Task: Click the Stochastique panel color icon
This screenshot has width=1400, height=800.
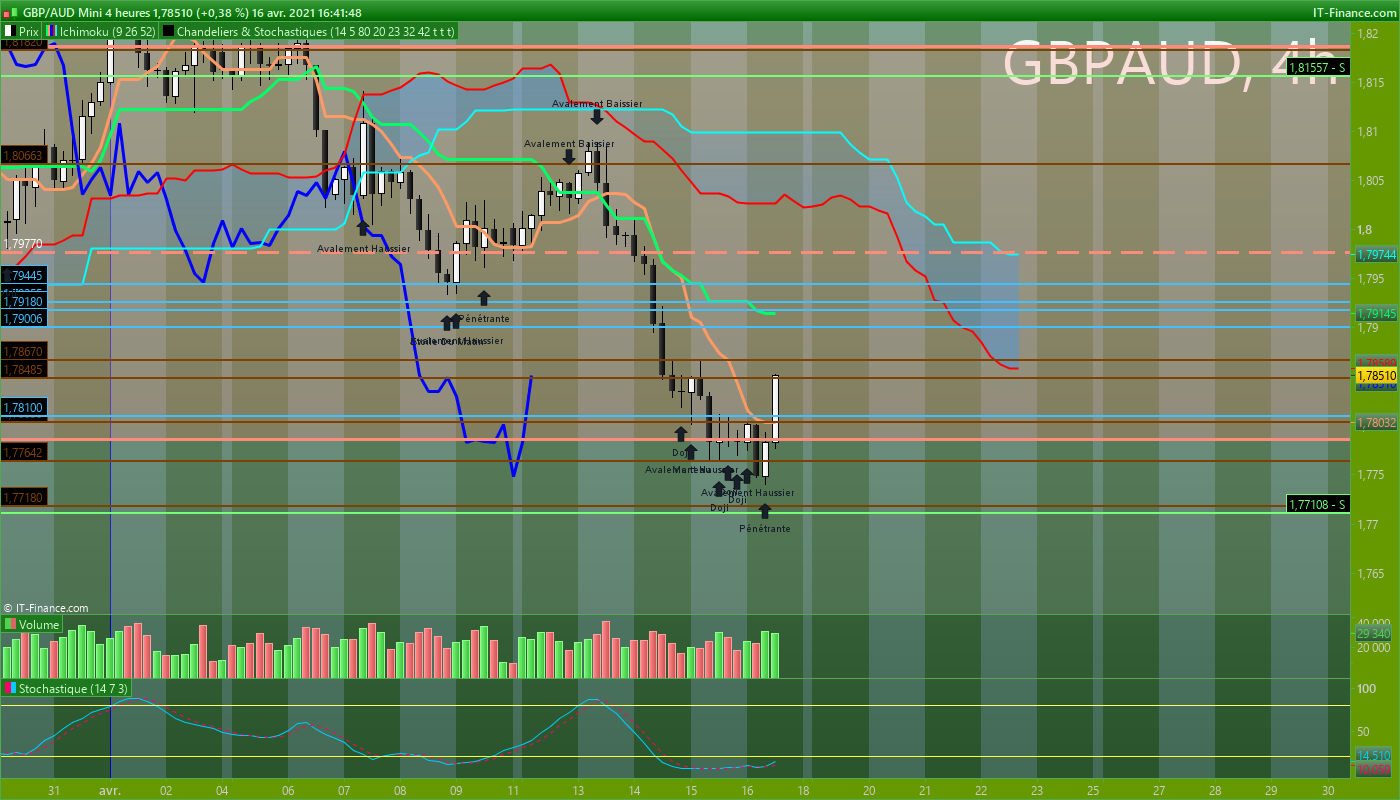Action: click(10, 689)
